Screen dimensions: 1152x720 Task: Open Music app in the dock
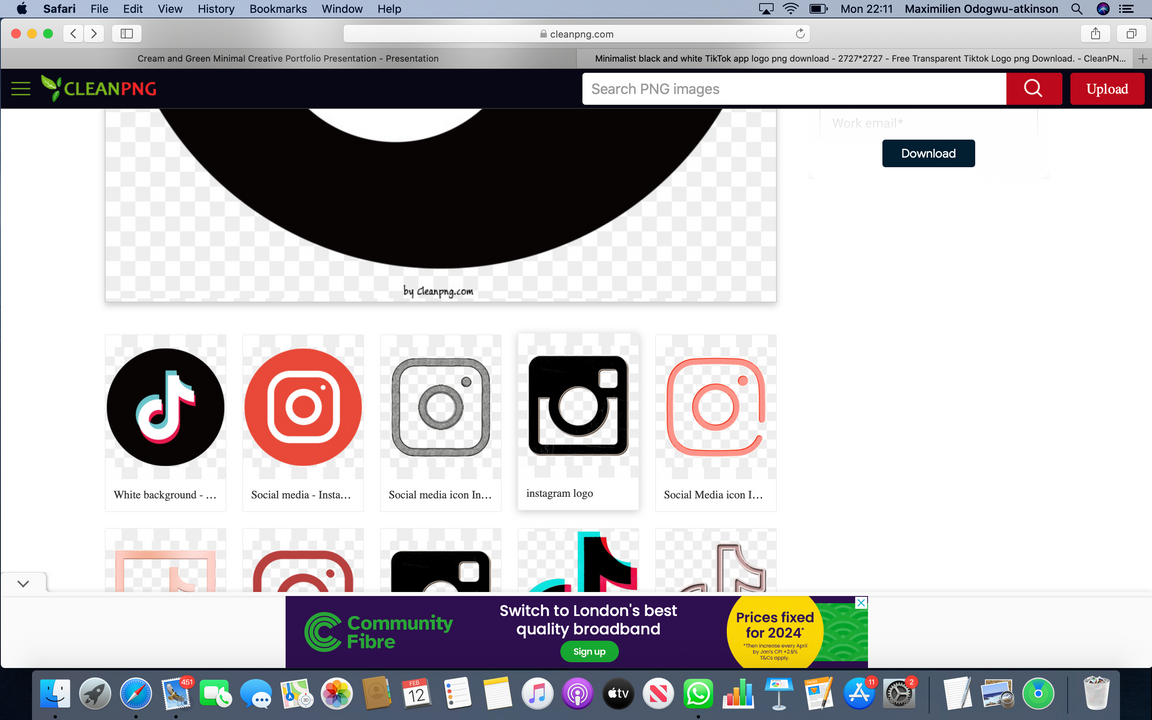pos(537,693)
